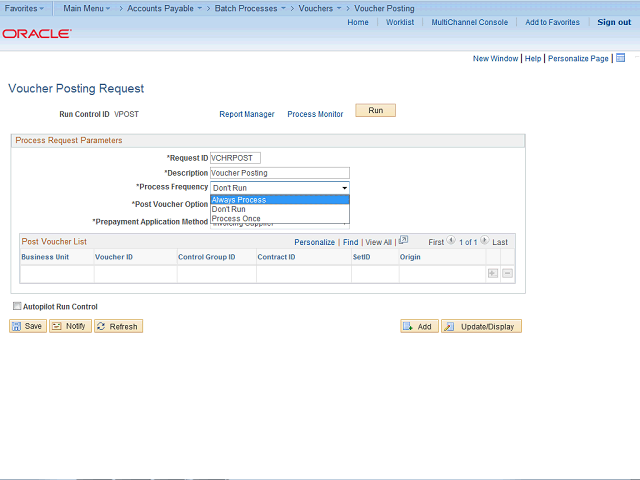Click the First label in grid navigation
Screen dimensions: 640x480
coord(436,242)
